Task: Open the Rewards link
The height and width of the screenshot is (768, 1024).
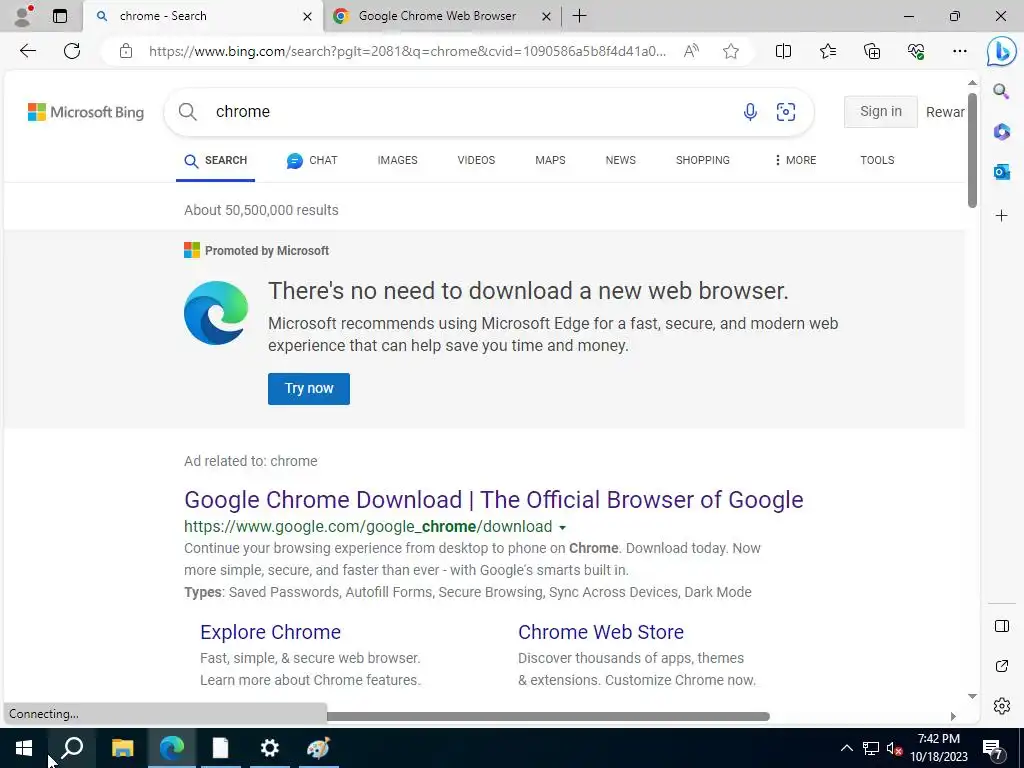Action: point(945,112)
